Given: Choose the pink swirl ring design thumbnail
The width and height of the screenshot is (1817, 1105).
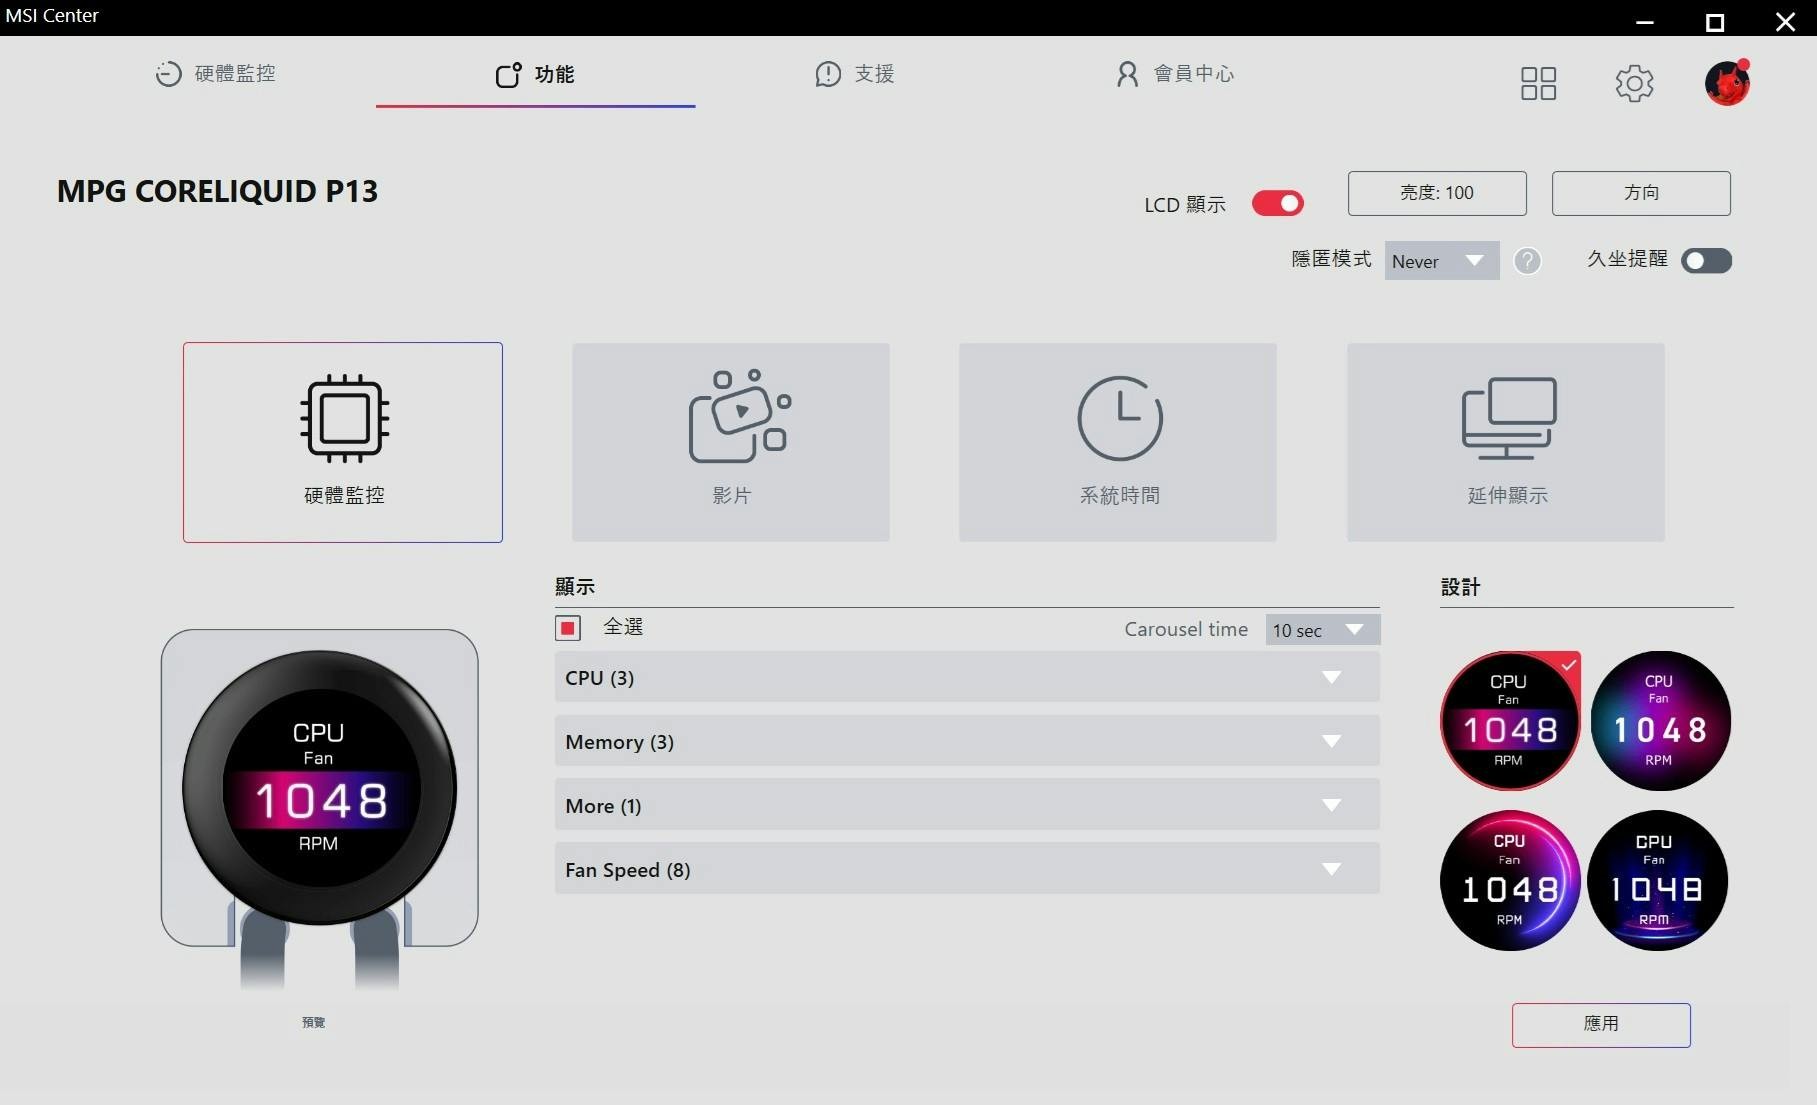Looking at the screenshot, I should [1510, 880].
